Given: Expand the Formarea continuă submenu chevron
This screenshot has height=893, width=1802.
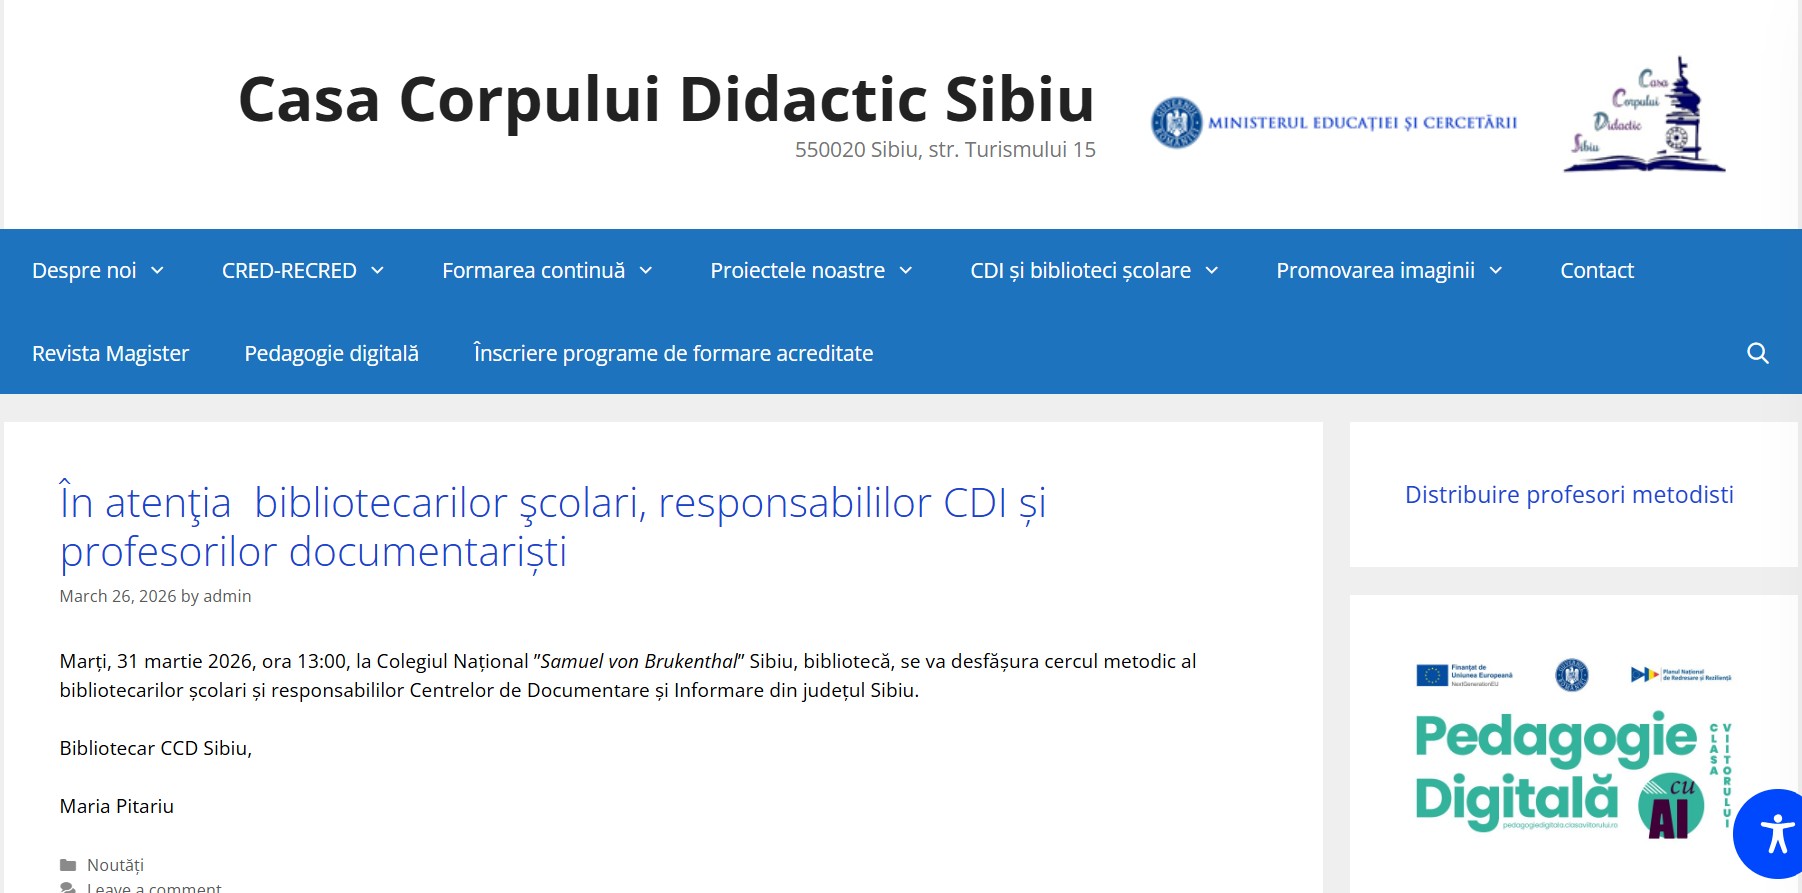Looking at the screenshot, I should 646,271.
